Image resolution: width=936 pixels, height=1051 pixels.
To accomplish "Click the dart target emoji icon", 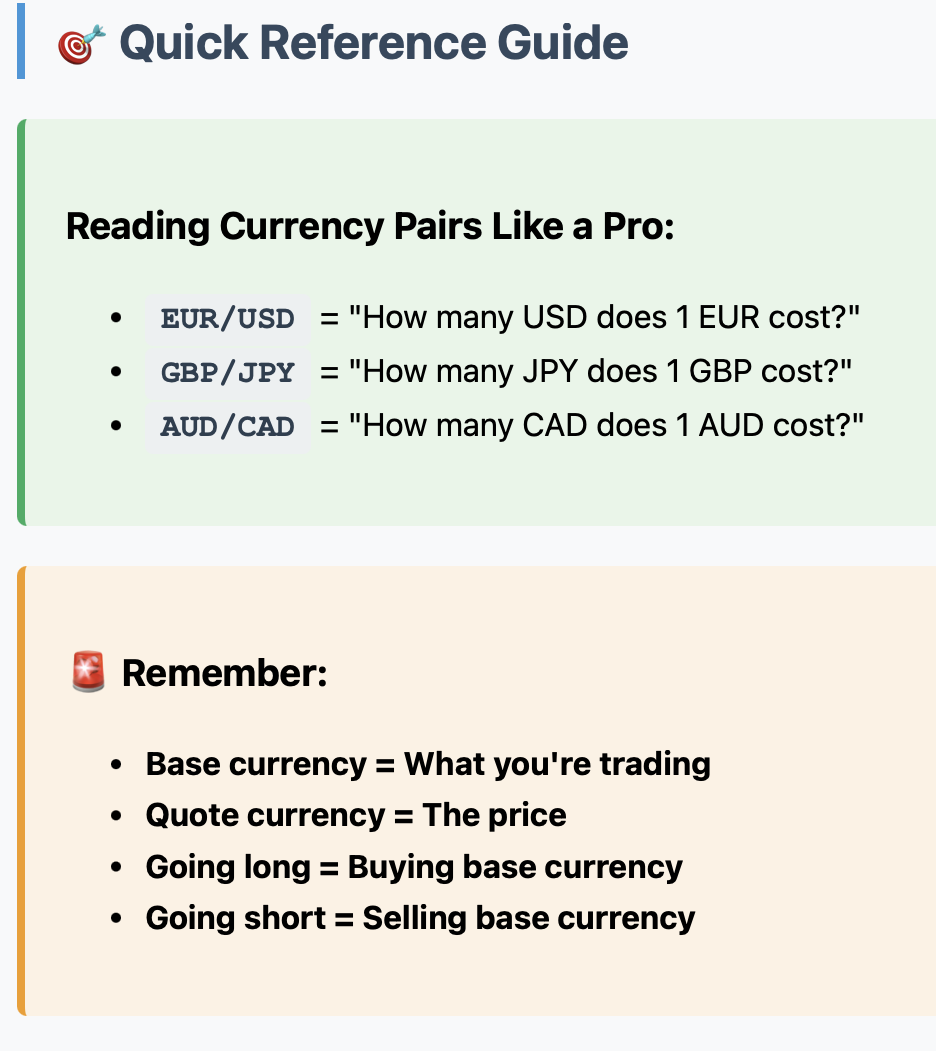I will (82, 45).
